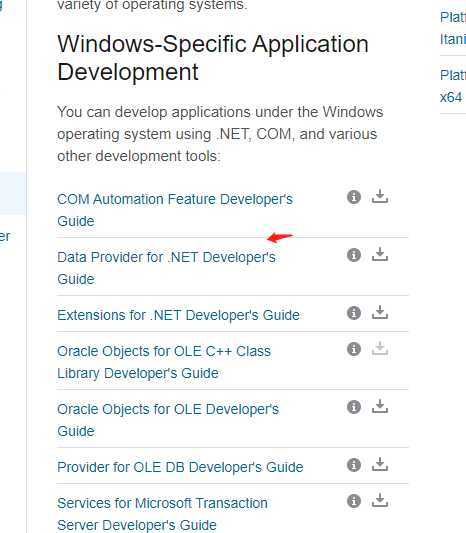Open info for Provider for OLE DB

tap(354, 465)
